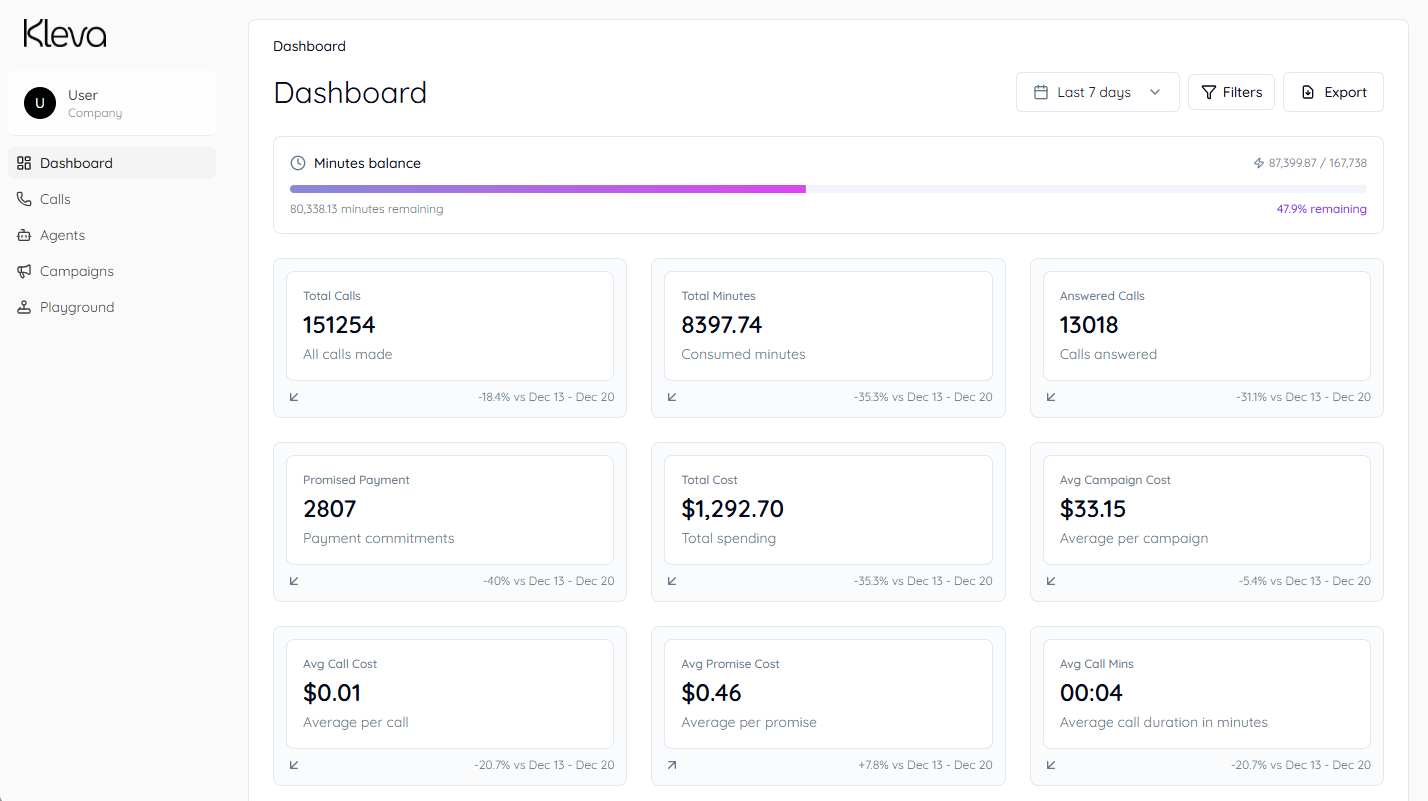The image size is (1428, 801).
Task: Expand the date range chevron arrow
Action: [x=1155, y=92]
